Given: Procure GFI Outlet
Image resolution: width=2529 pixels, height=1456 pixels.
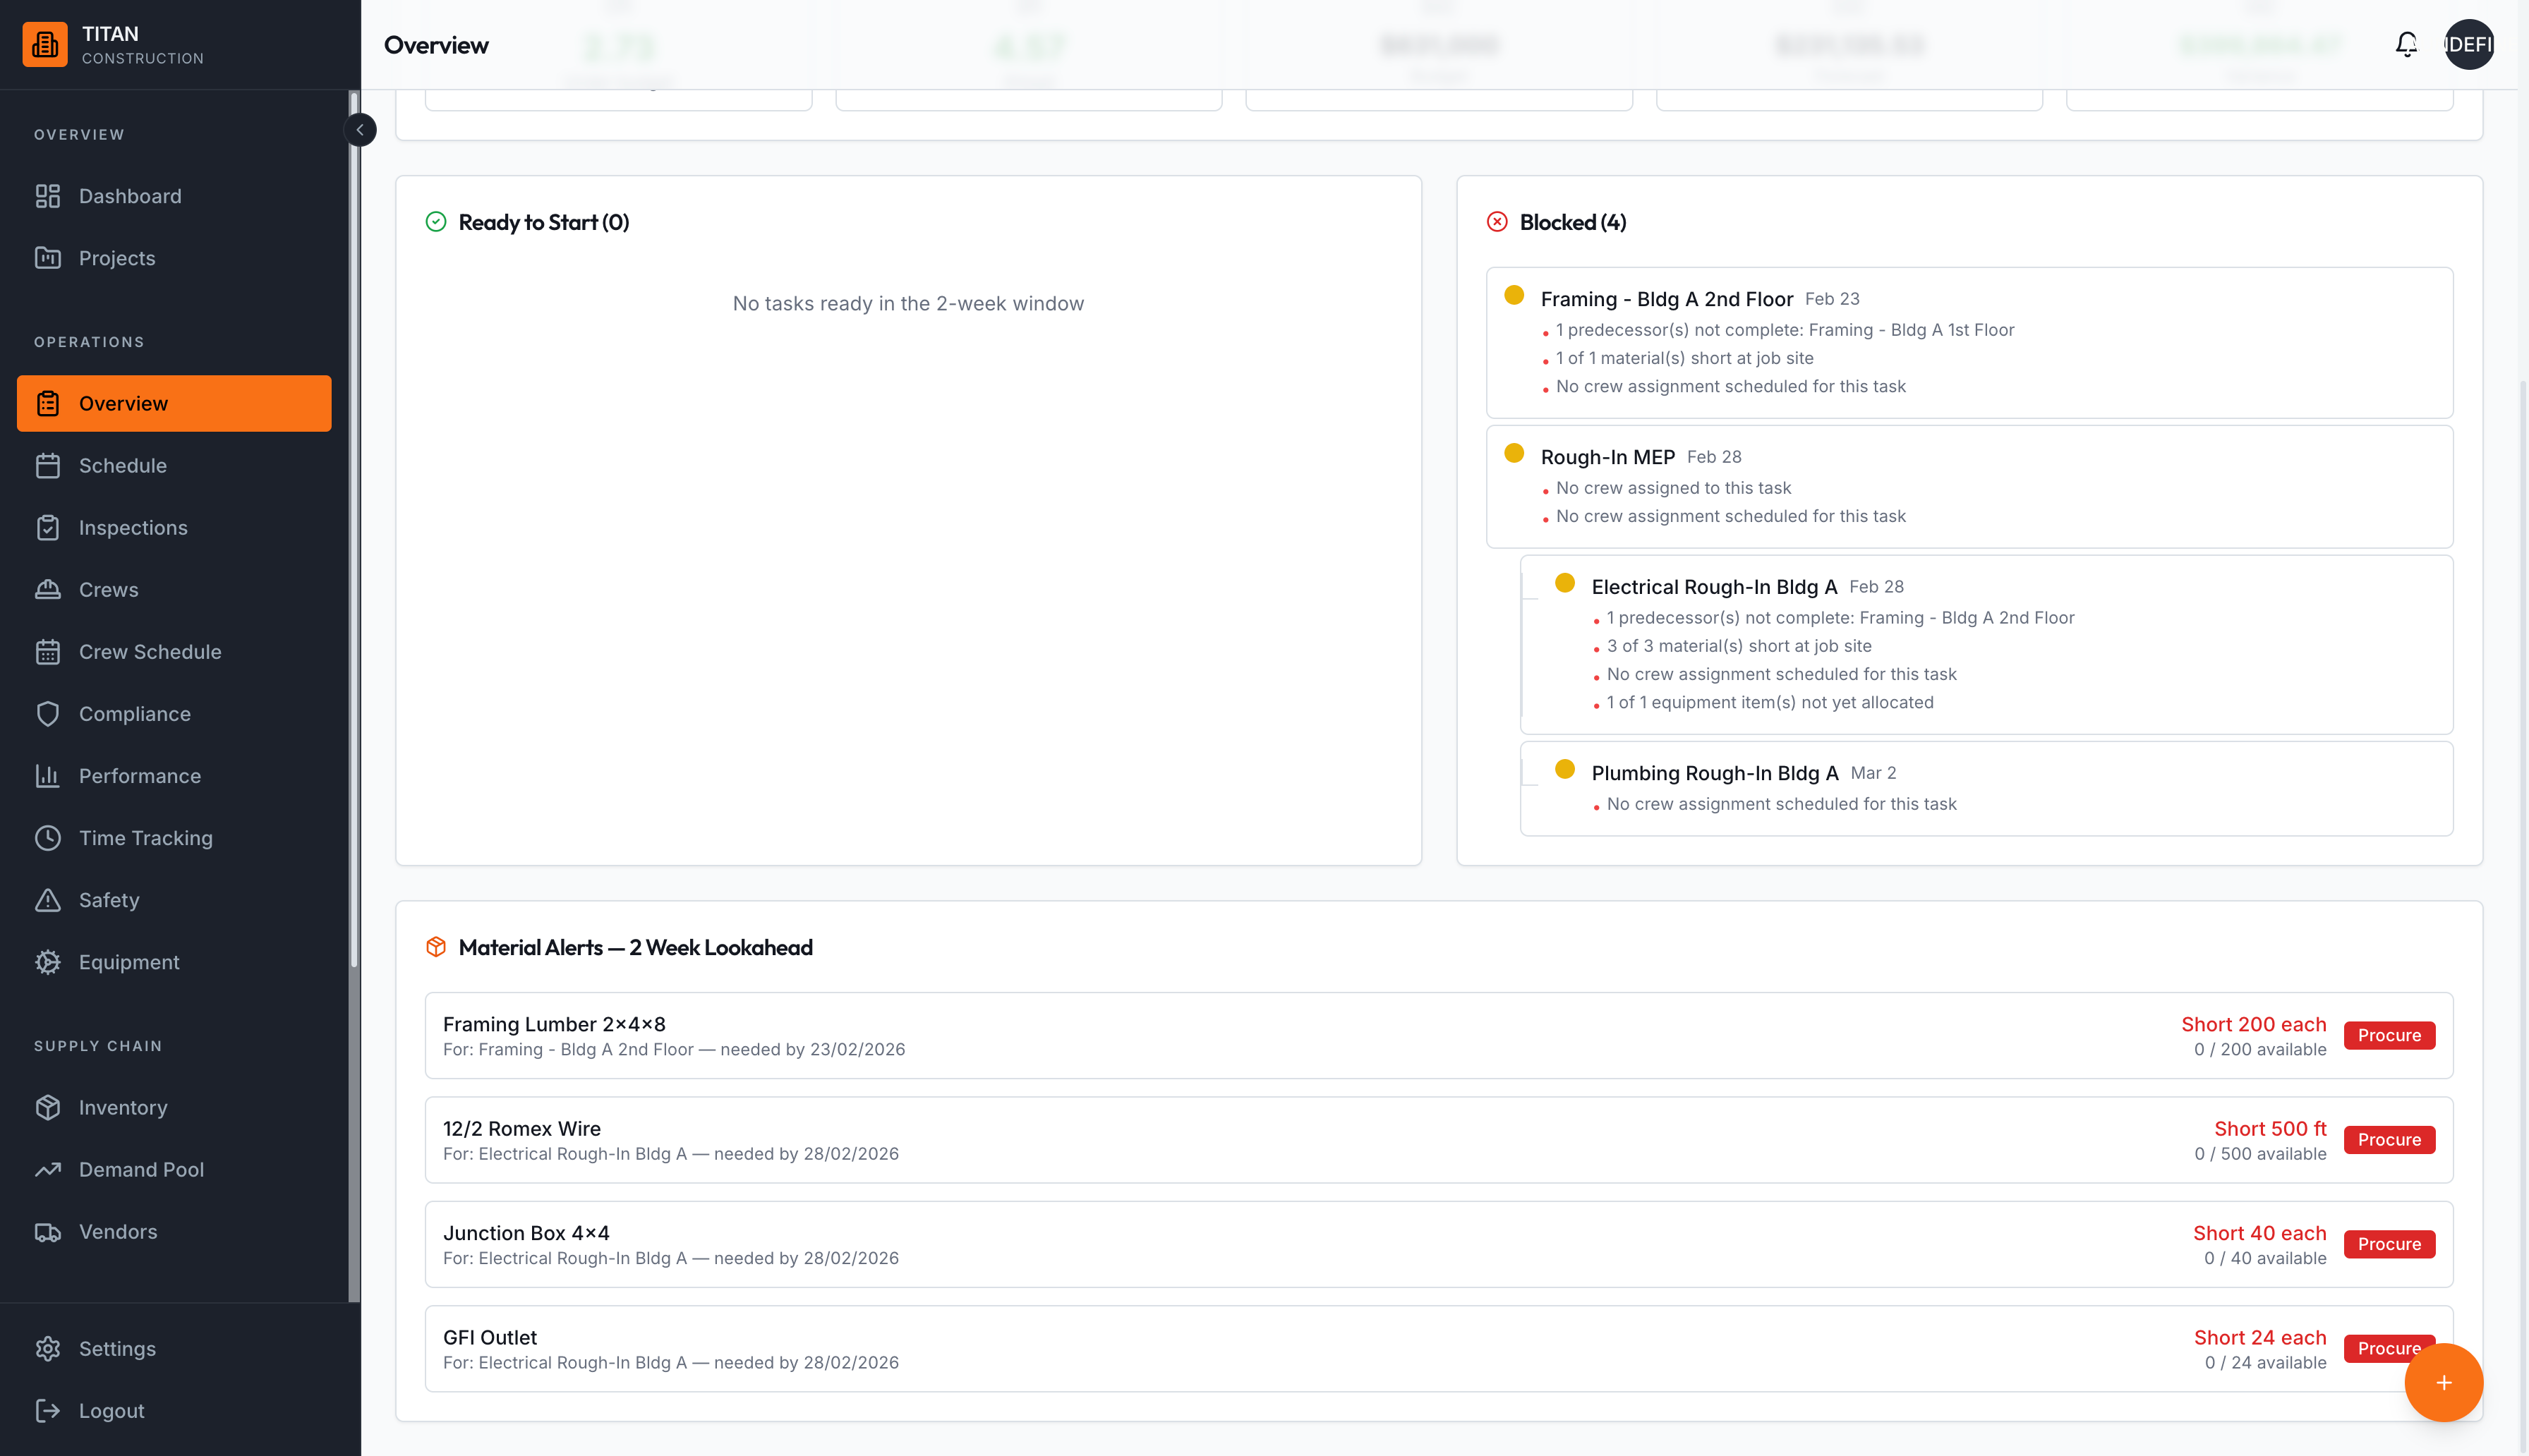Looking at the screenshot, I should coord(2389,1348).
